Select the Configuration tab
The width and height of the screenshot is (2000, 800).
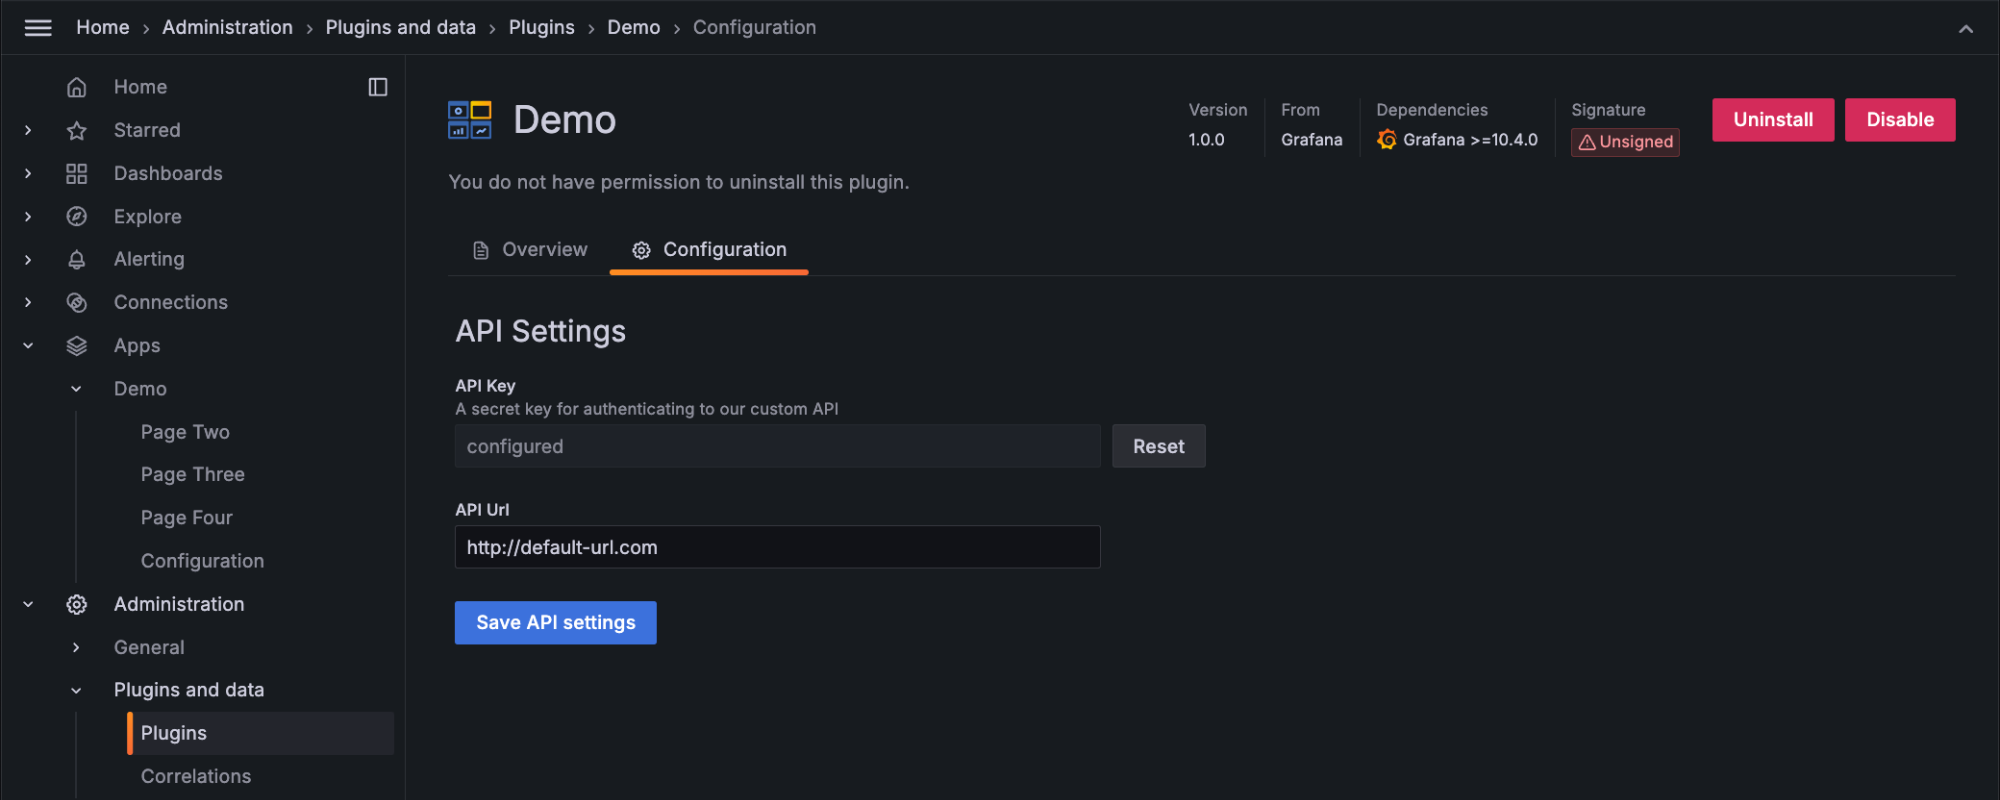point(709,250)
